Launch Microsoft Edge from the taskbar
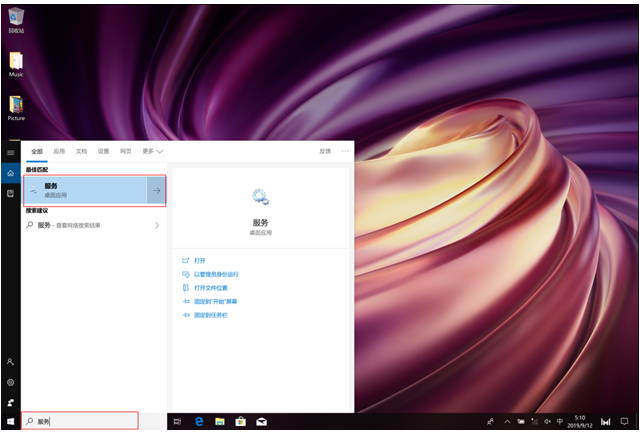The height and width of the screenshot is (434, 643). click(198, 422)
